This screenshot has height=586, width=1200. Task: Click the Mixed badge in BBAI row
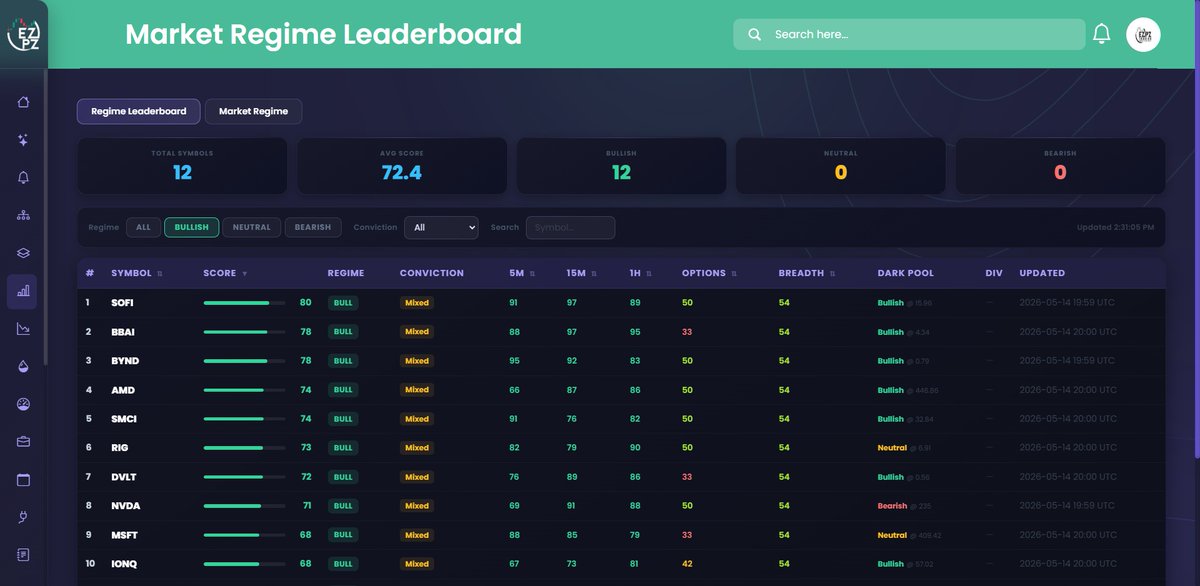(x=417, y=332)
